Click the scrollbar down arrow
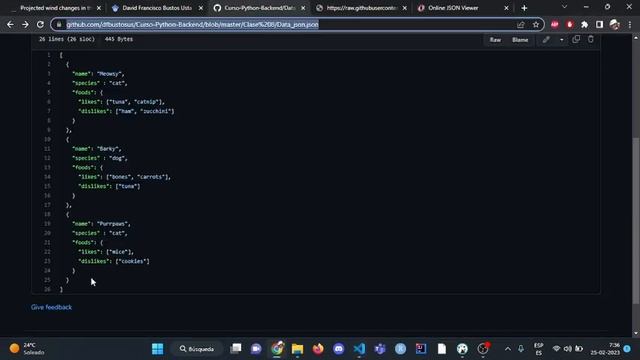Image resolution: width=640 pixels, height=360 pixels. (x=636, y=333)
